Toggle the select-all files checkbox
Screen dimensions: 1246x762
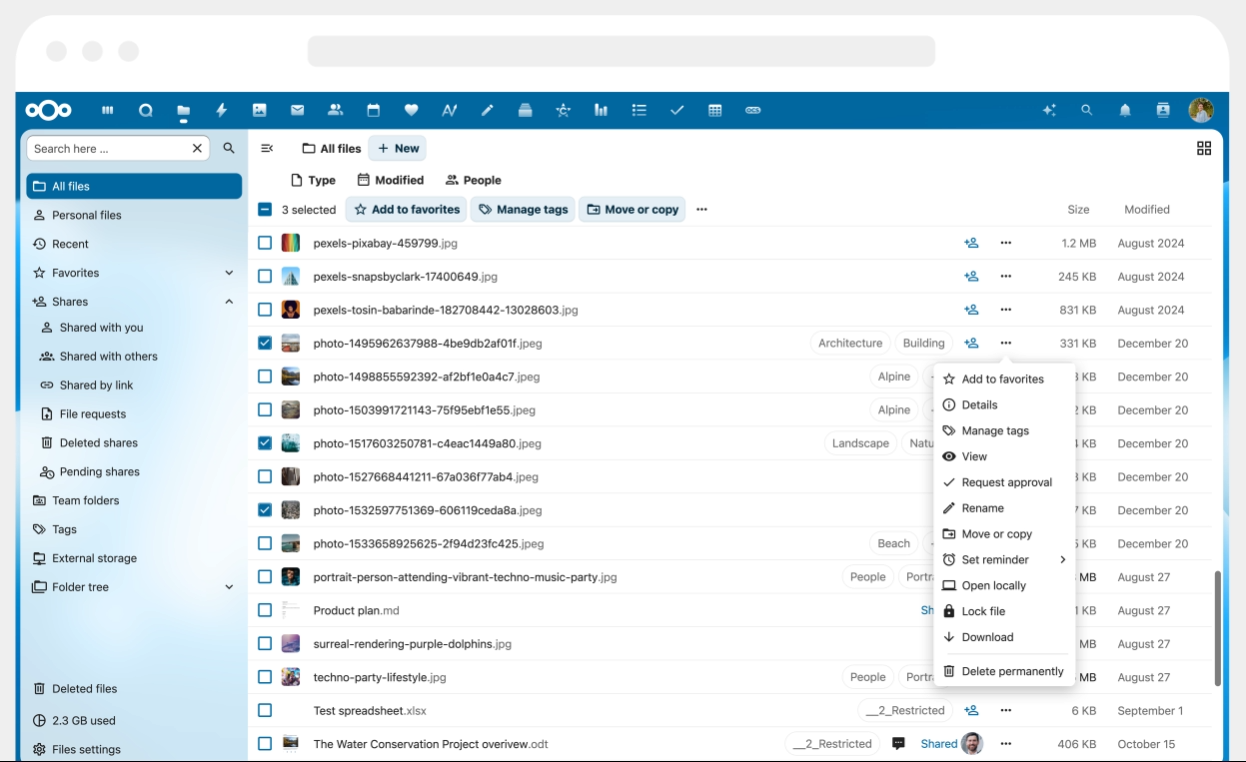tap(265, 210)
